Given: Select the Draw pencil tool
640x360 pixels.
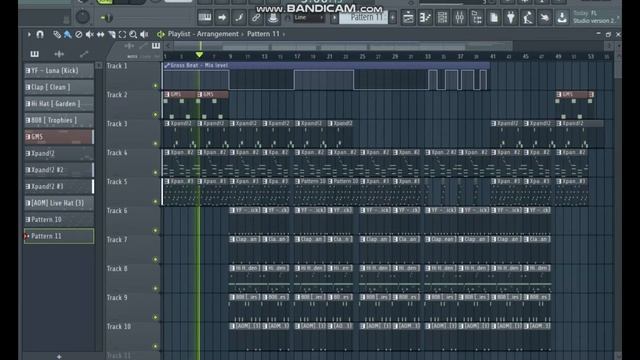Looking at the screenshot, I should pos(57,35).
